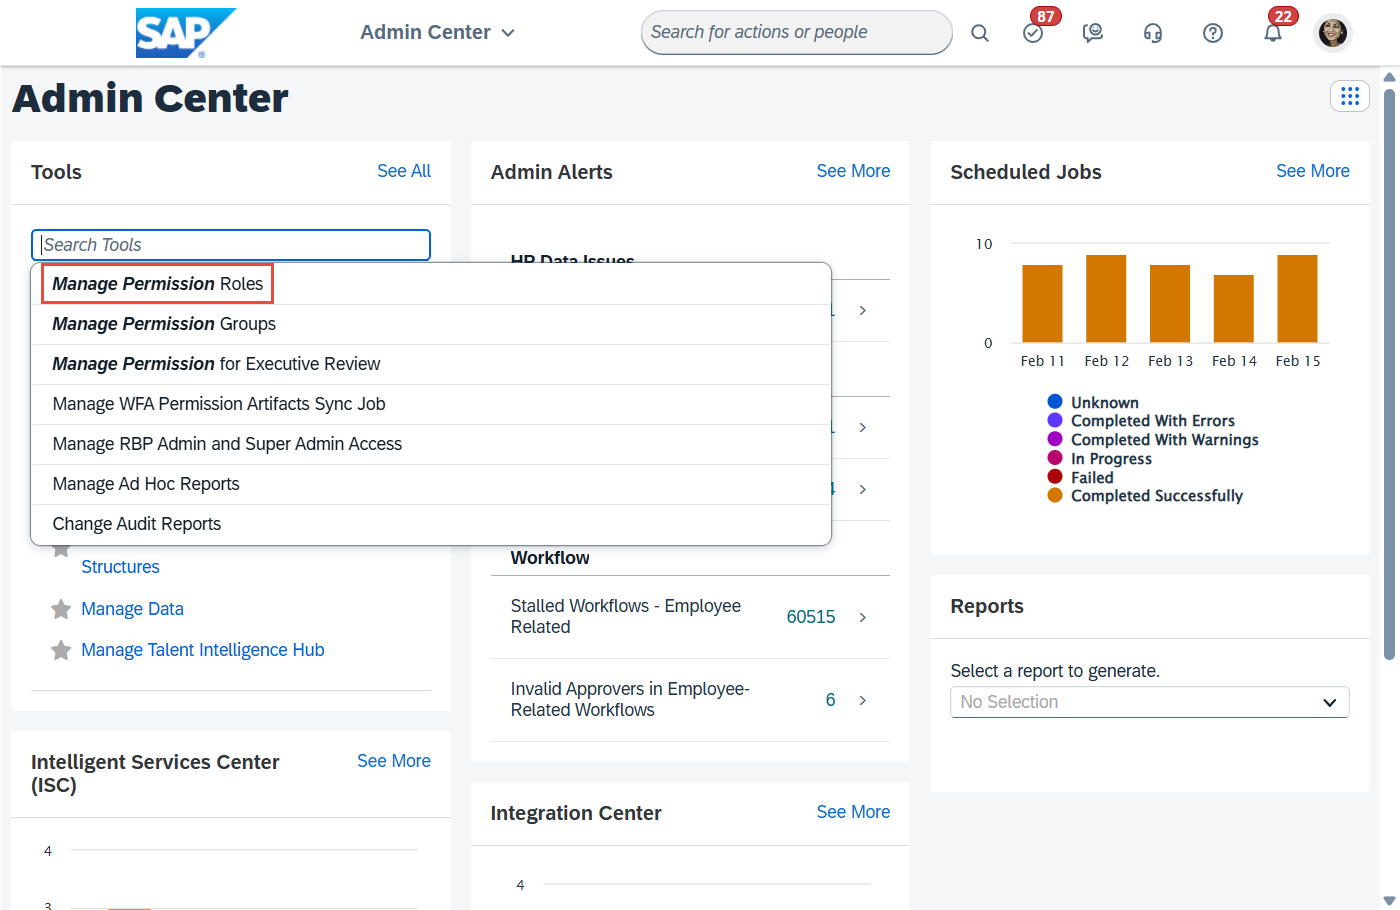Open the notifications bell
This screenshot has width=1400, height=910.
pos(1272,33)
